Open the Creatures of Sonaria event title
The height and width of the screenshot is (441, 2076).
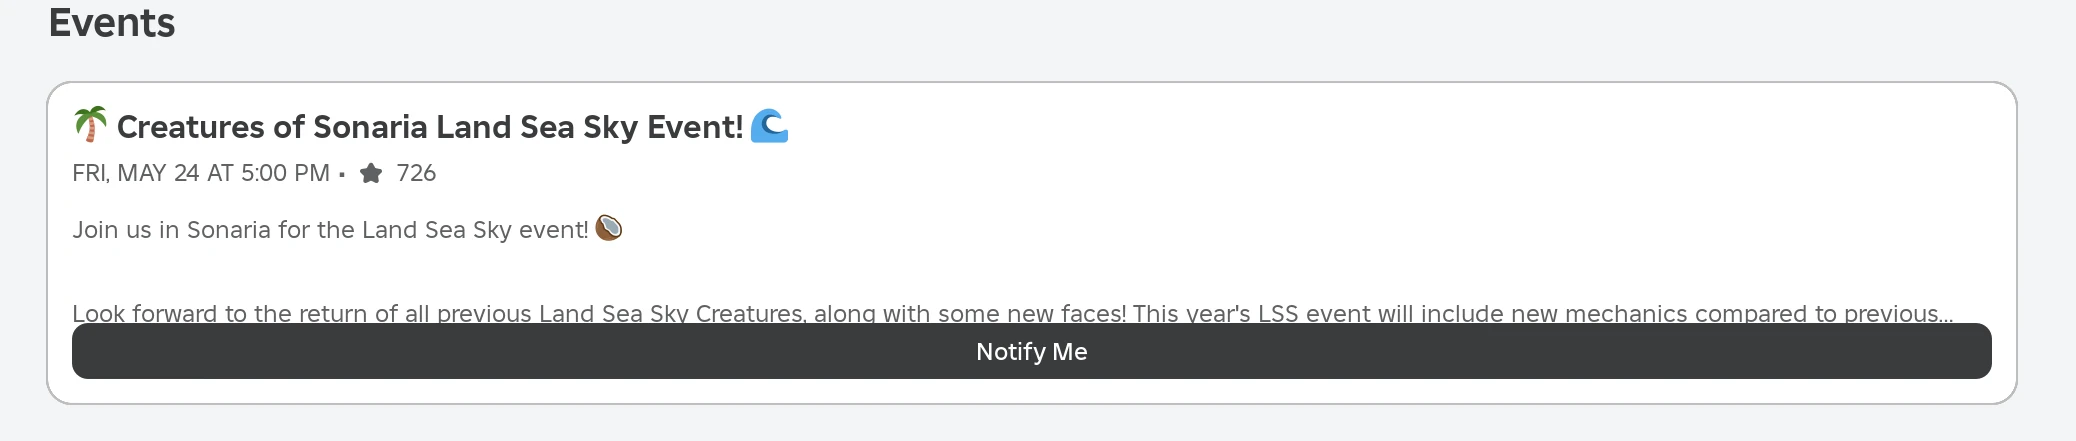(429, 127)
